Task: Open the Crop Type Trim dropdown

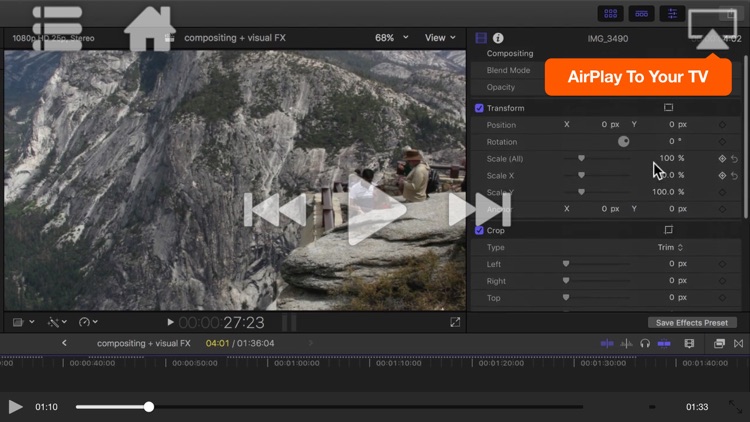Action: tap(670, 247)
